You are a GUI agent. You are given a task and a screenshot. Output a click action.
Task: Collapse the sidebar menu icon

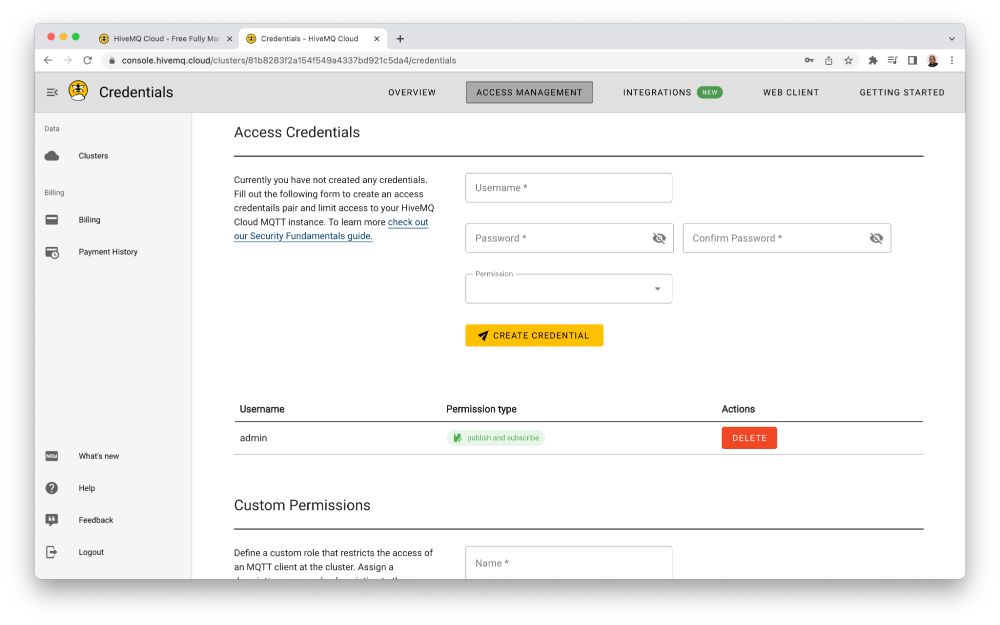tap(52, 92)
